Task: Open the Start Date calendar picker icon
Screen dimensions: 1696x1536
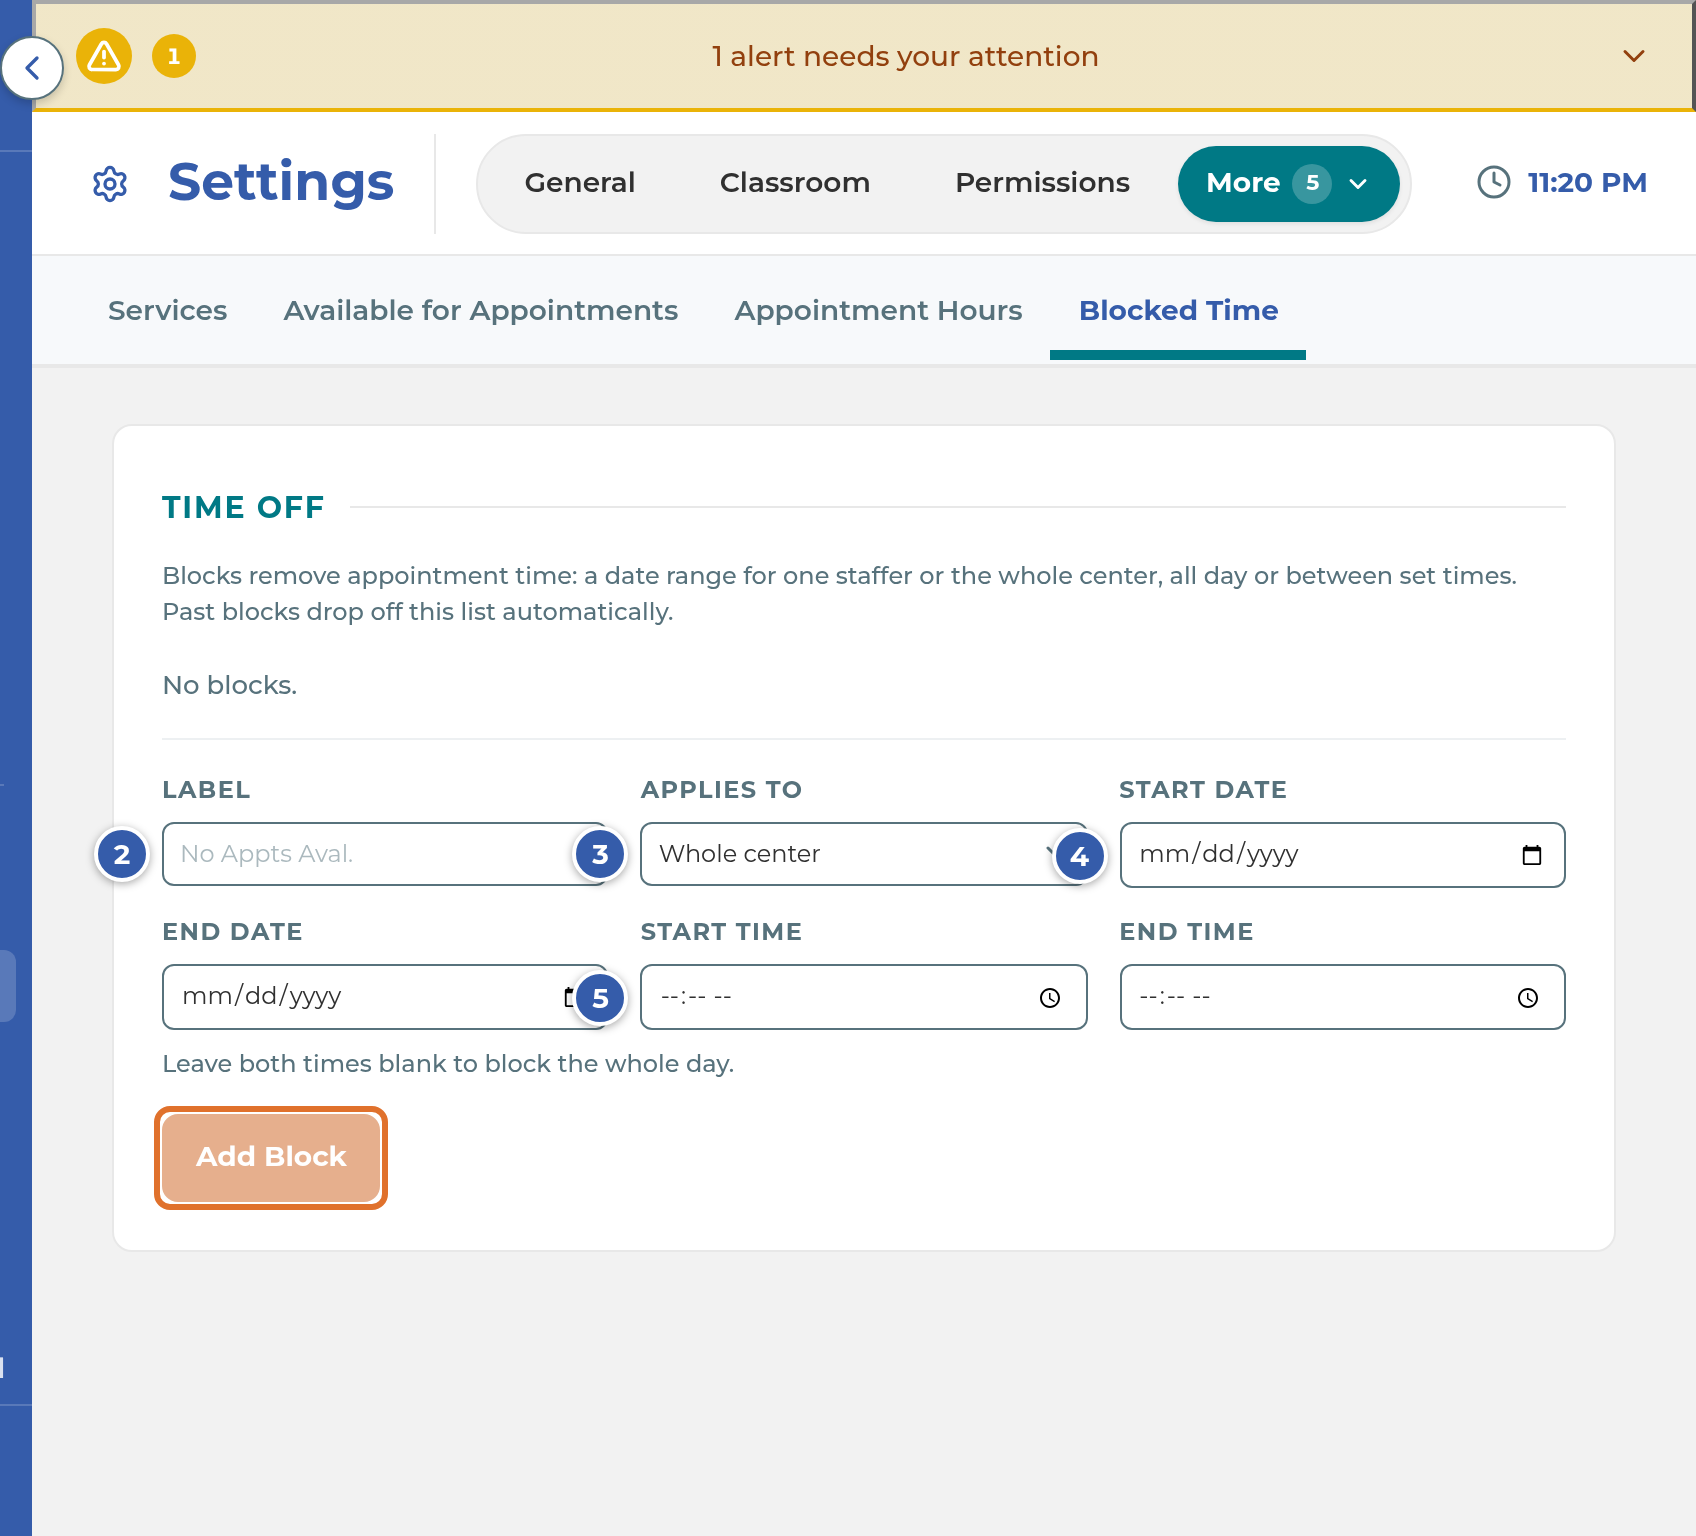Action: (x=1532, y=855)
